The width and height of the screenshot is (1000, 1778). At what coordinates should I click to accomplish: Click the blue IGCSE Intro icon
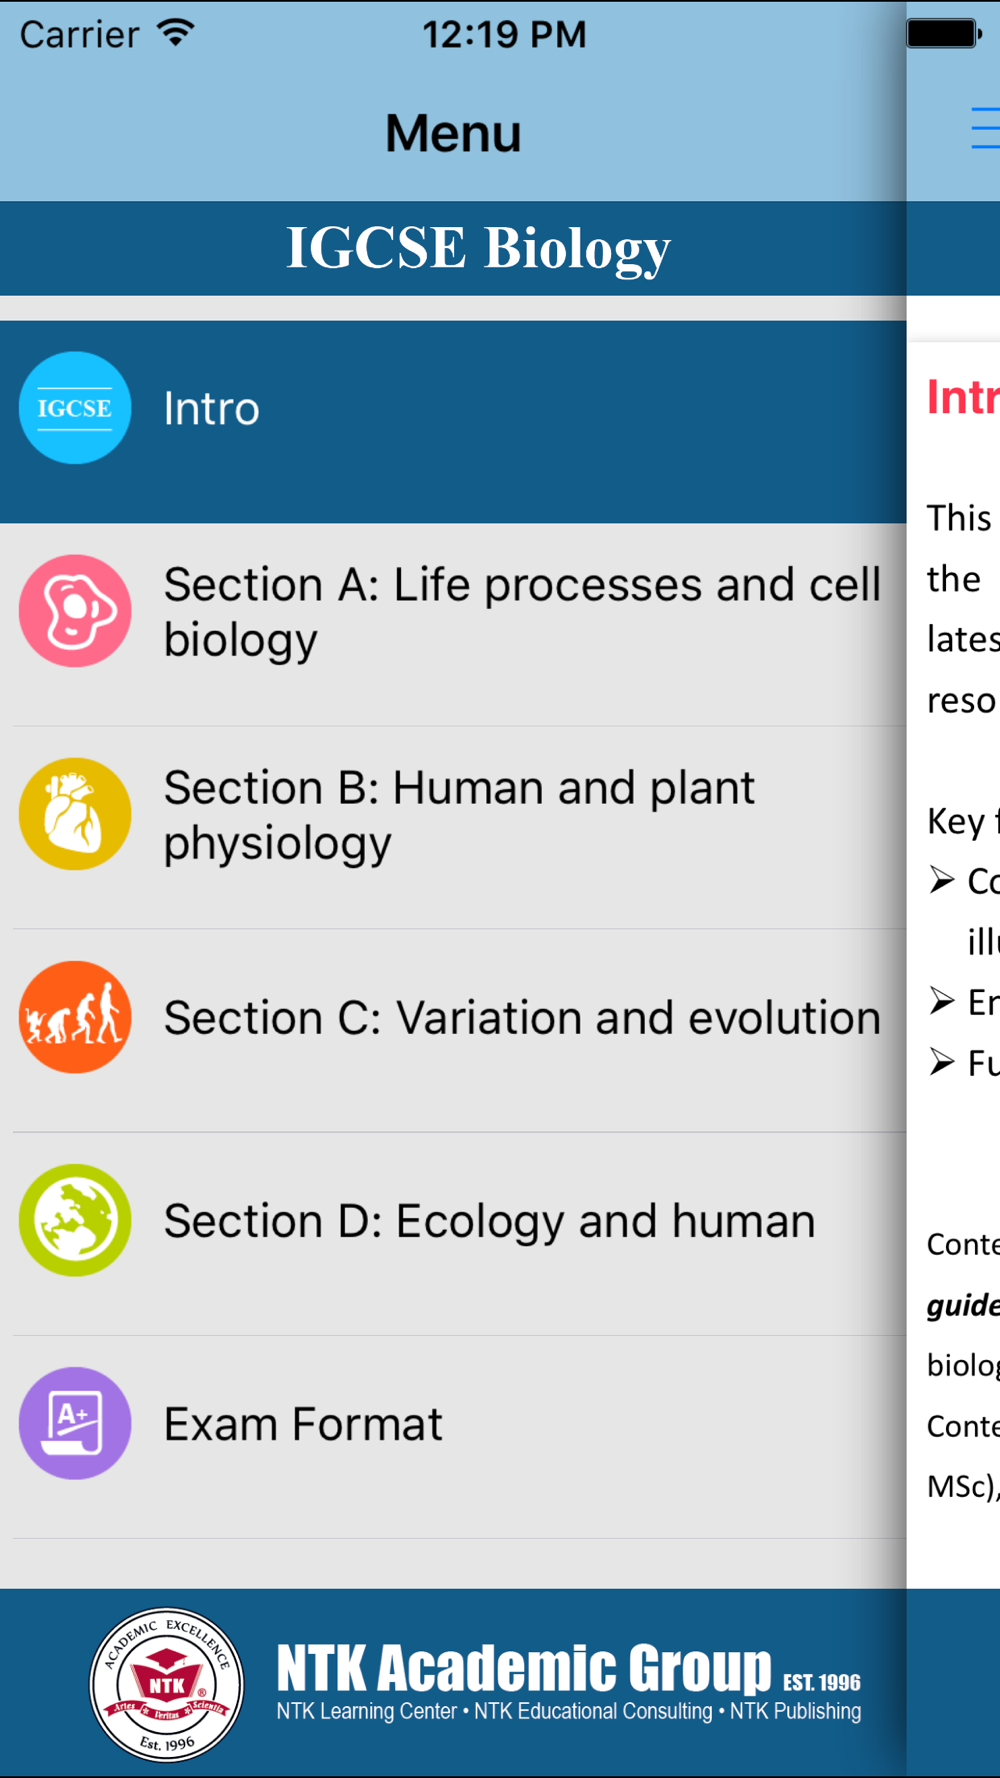point(75,408)
